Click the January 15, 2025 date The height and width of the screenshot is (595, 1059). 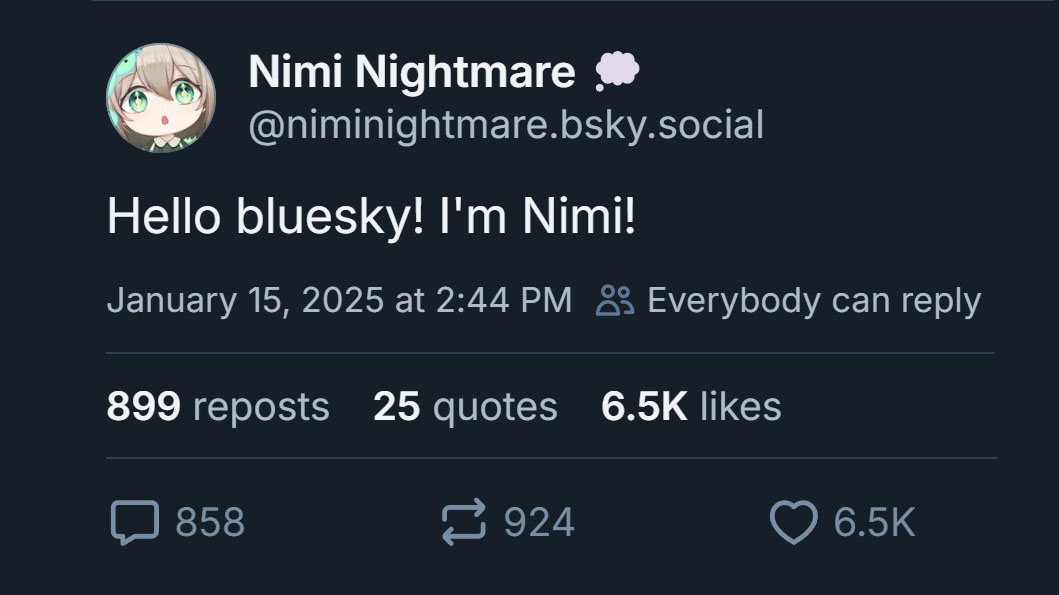(245, 300)
